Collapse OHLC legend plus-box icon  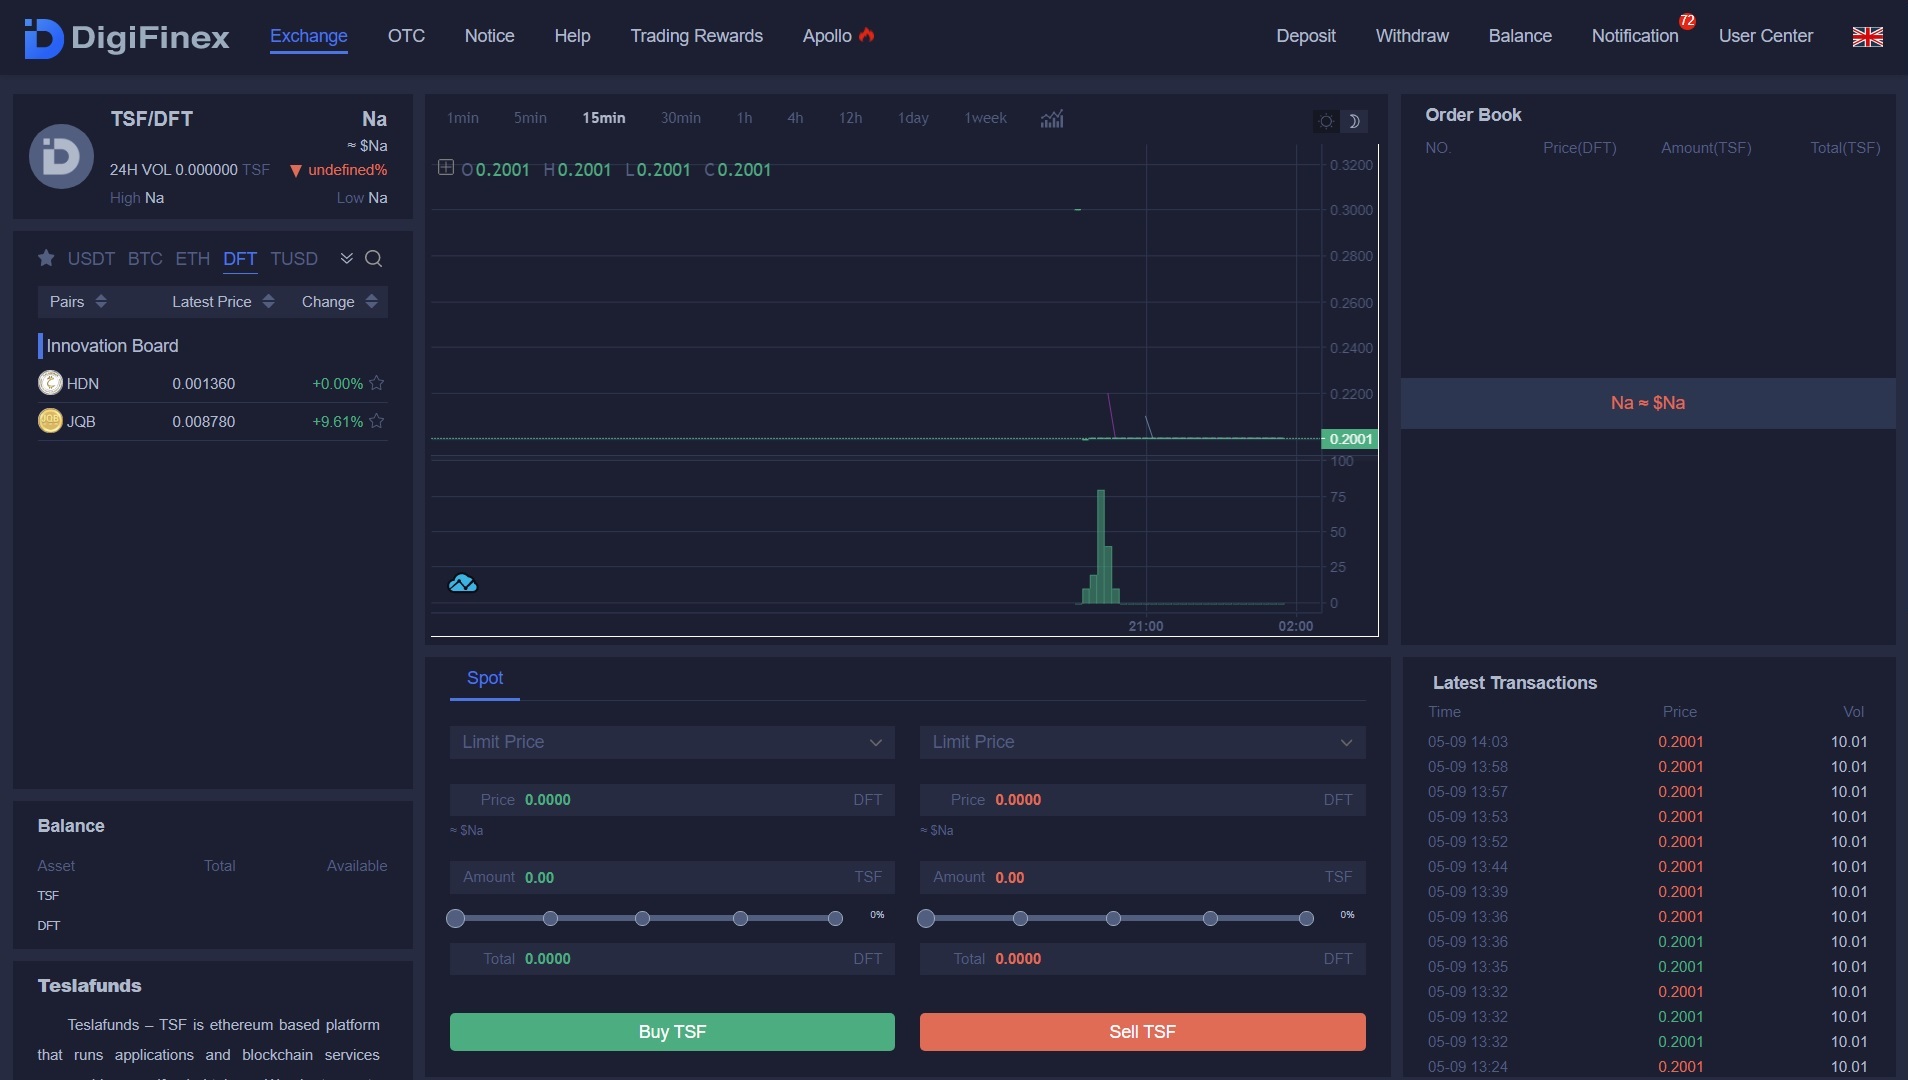pos(446,168)
